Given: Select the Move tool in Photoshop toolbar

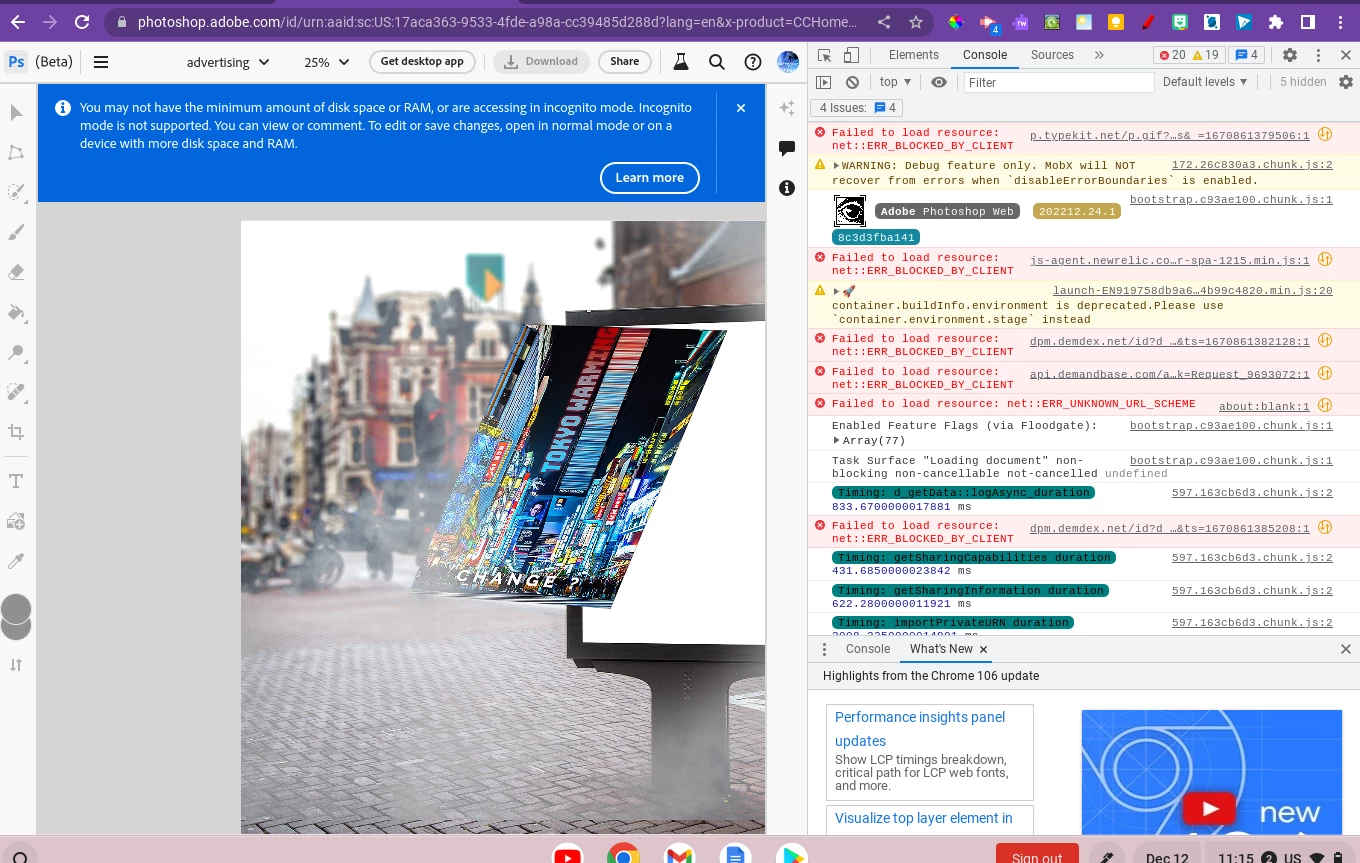Looking at the screenshot, I should pos(16,112).
